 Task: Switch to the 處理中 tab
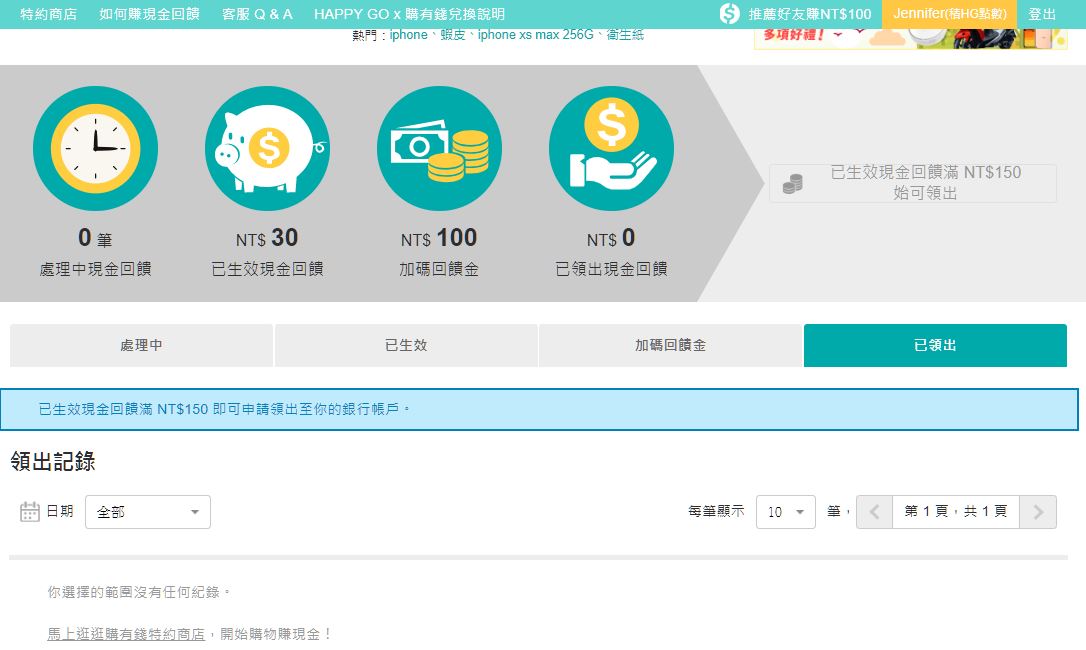141,345
